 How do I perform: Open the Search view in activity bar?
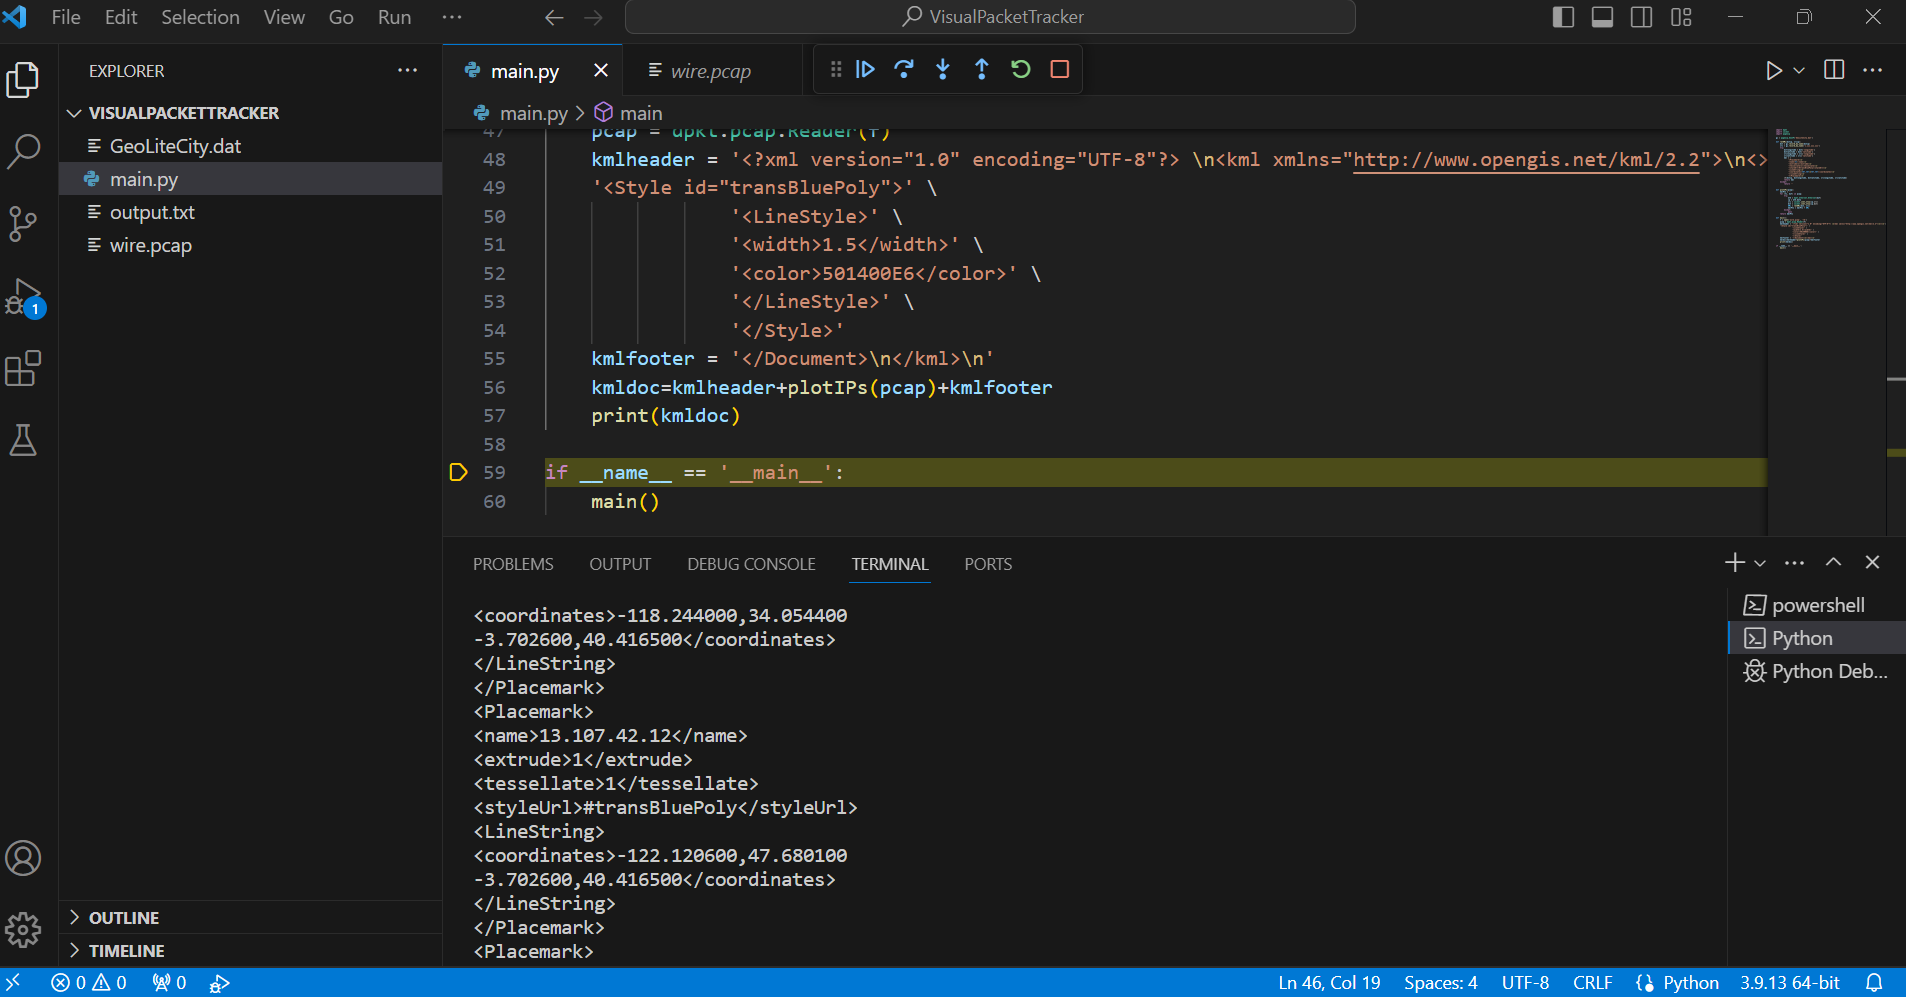click(x=23, y=152)
